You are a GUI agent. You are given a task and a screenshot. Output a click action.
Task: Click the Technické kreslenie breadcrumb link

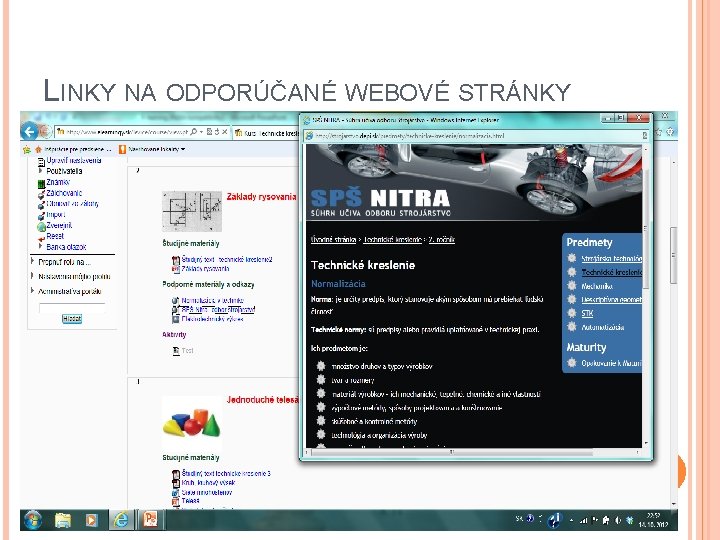pyautogui.click(x=393, y=239)
